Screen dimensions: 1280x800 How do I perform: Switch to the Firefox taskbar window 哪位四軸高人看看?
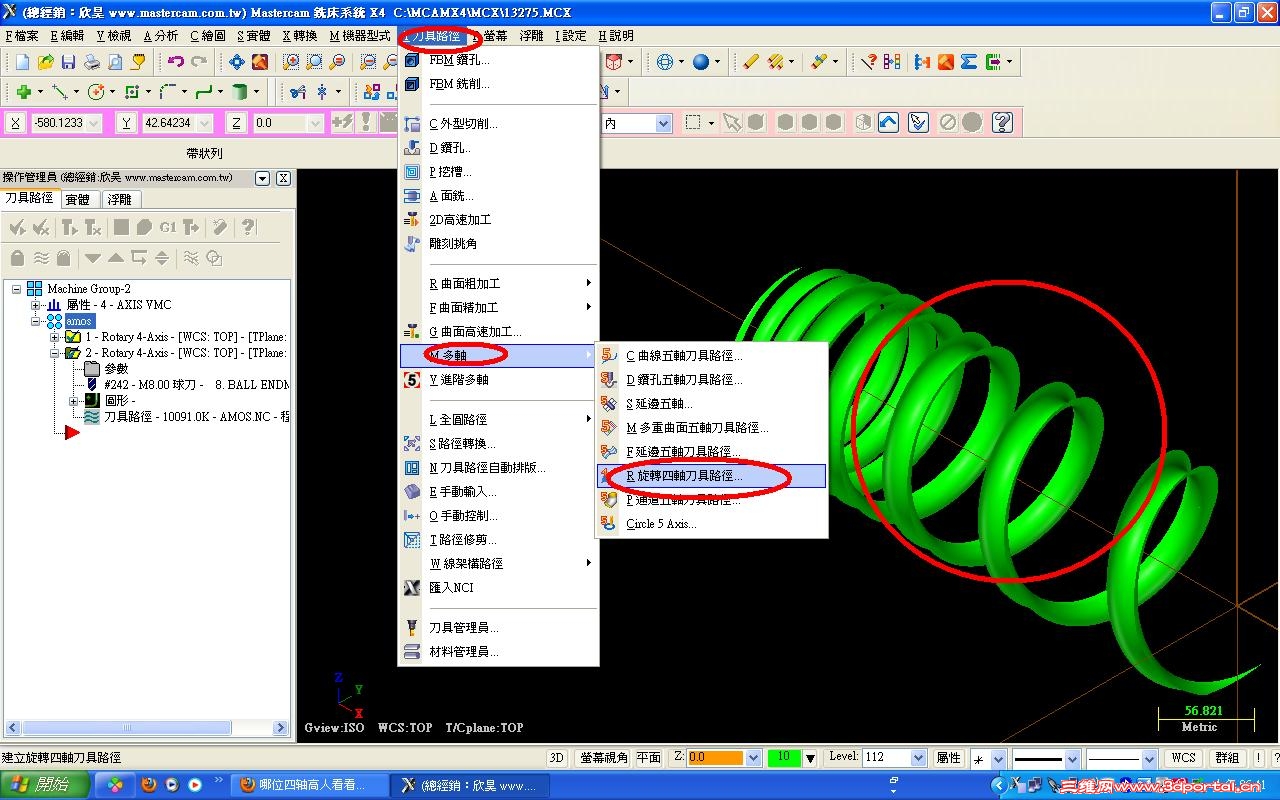307,785
